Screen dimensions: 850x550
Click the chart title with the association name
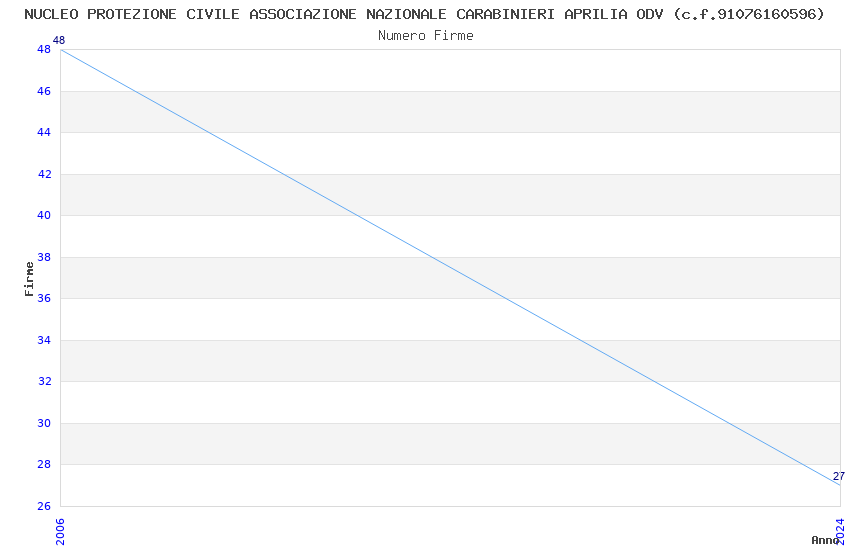pyautogui.click(x=424, y=14)
